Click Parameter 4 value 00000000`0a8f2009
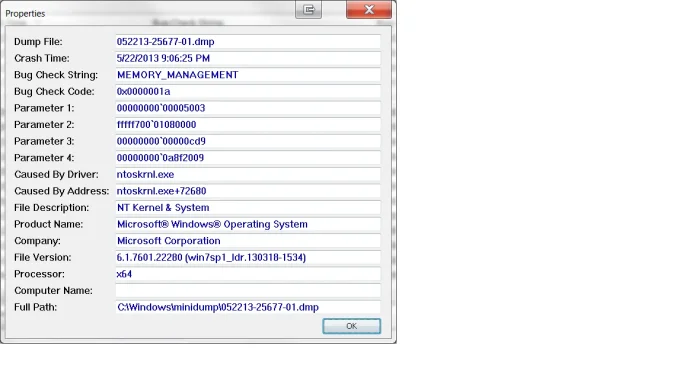Screen dimensions: 683x384 (x=248, y=158)
